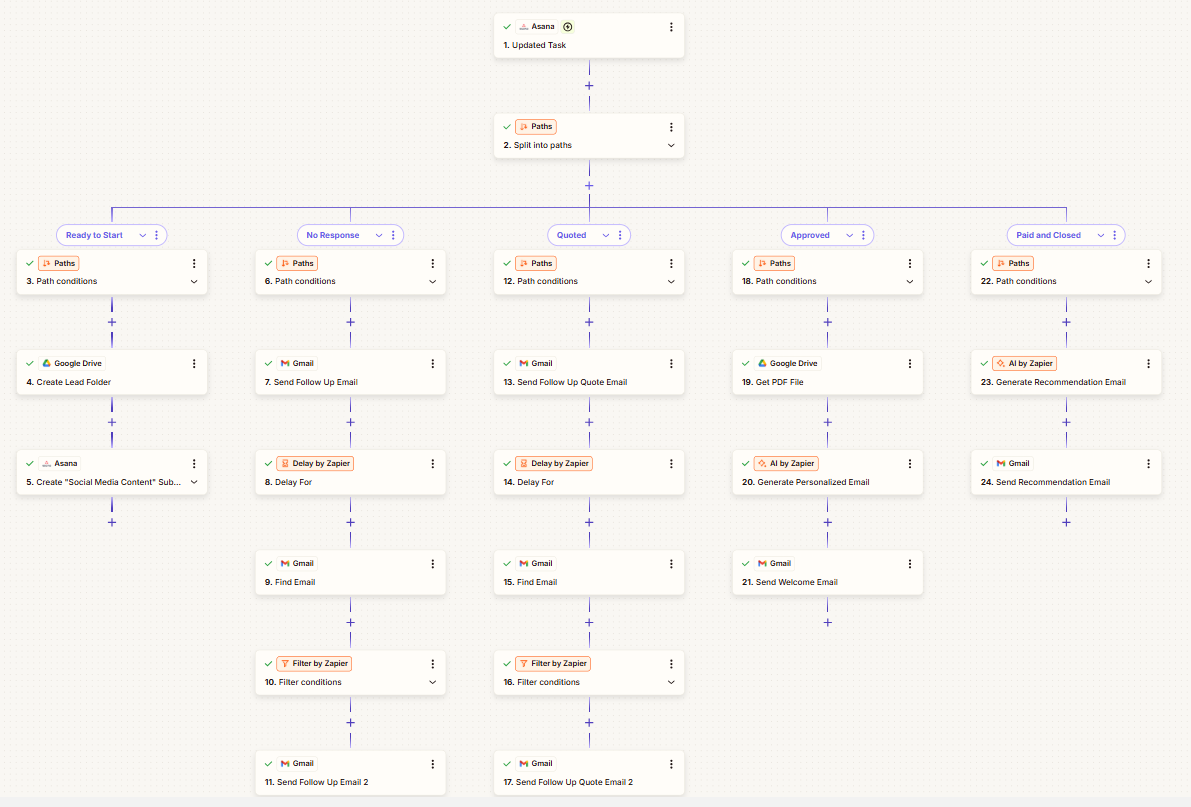Viewport: 1191px width, 807px height.
Task: Open options menu for Send Follow Up Email step
Action: 432,364
